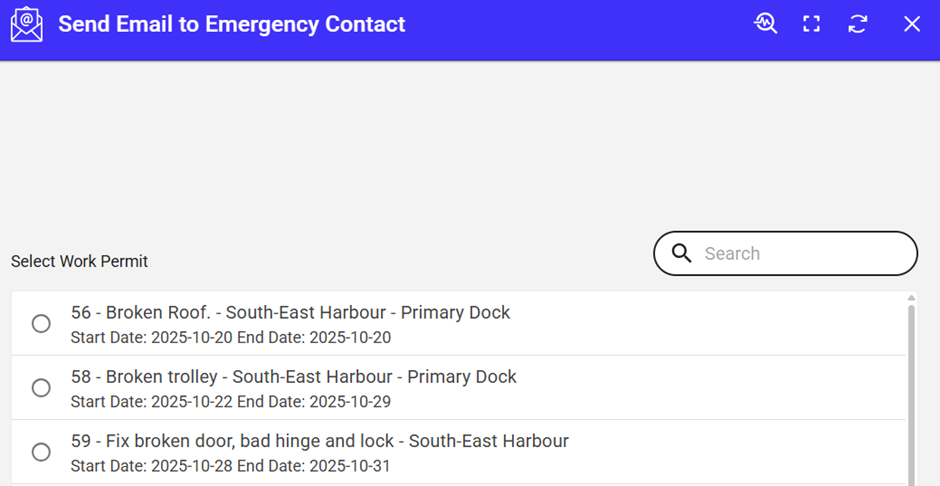940x486 pixels.
Task: Click the 'Send Email to Emergency Contact' title
Action: click(231, 24)
